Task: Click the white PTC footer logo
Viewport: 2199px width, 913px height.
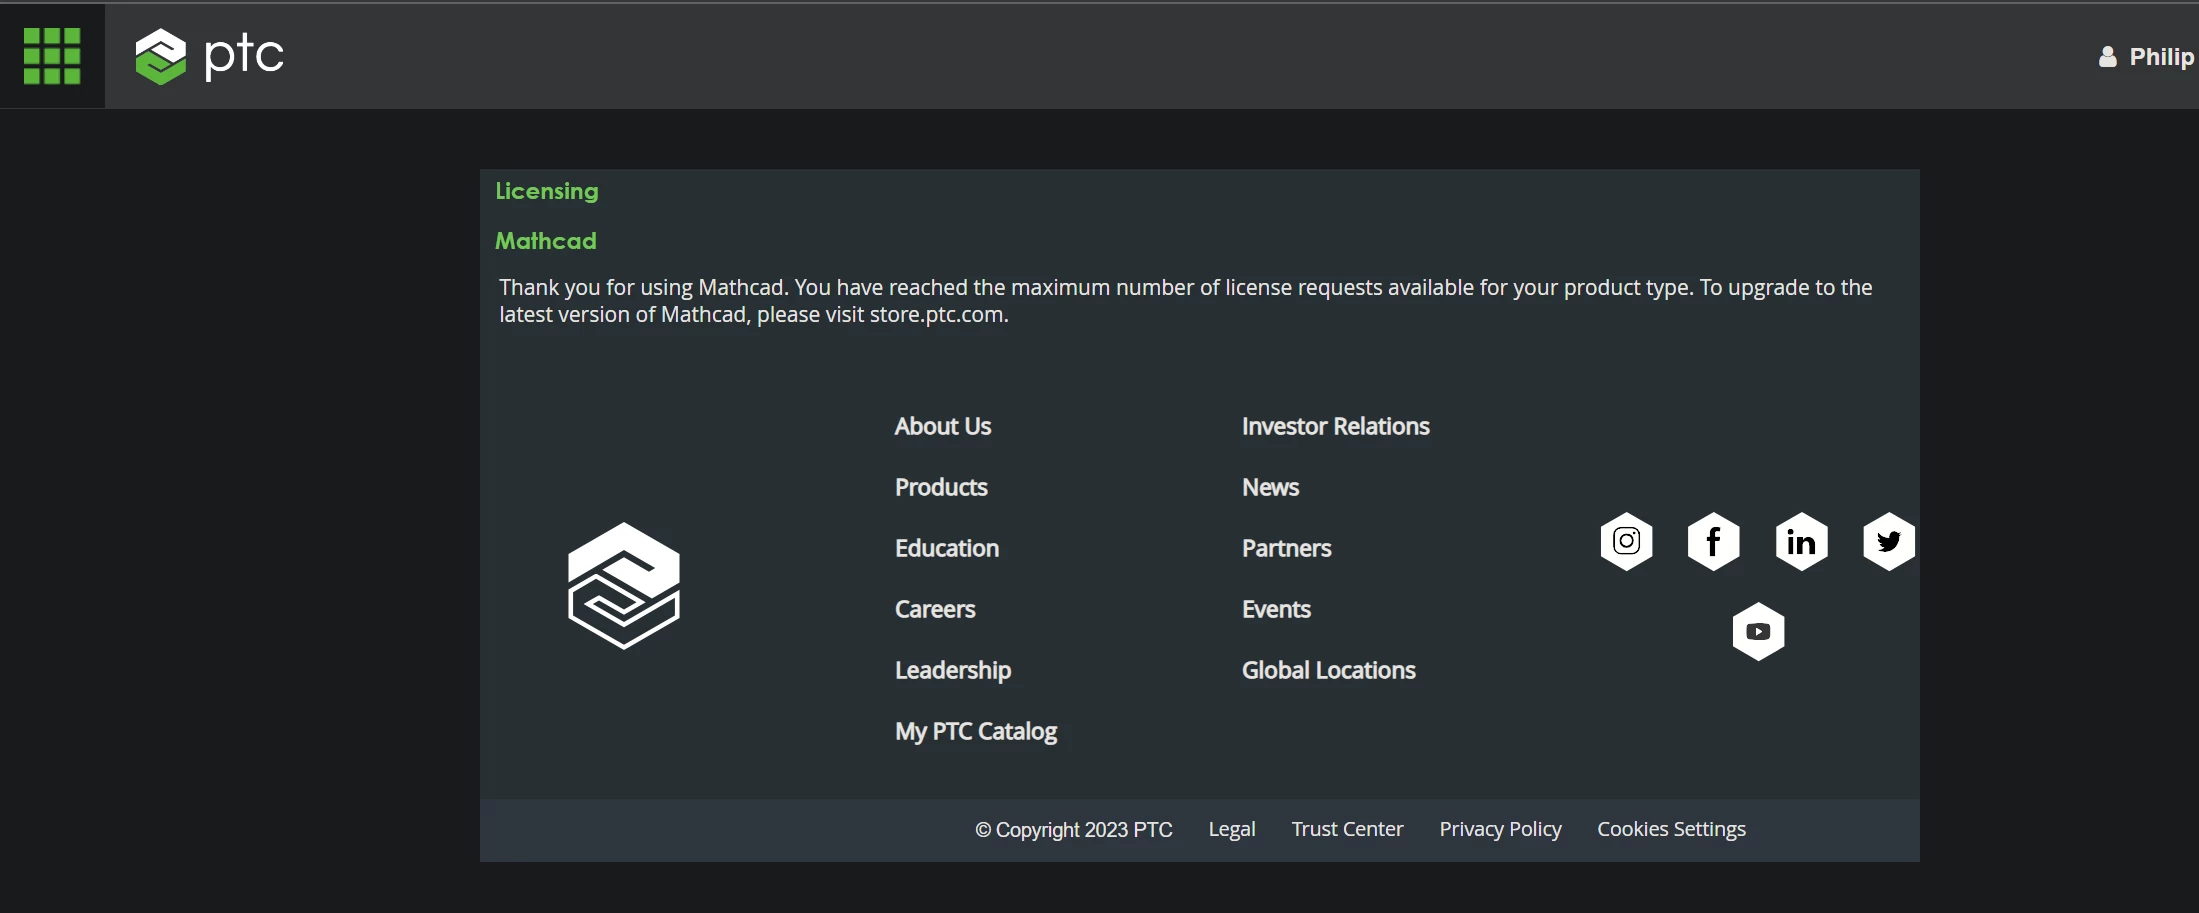Action: pos(624,586)
